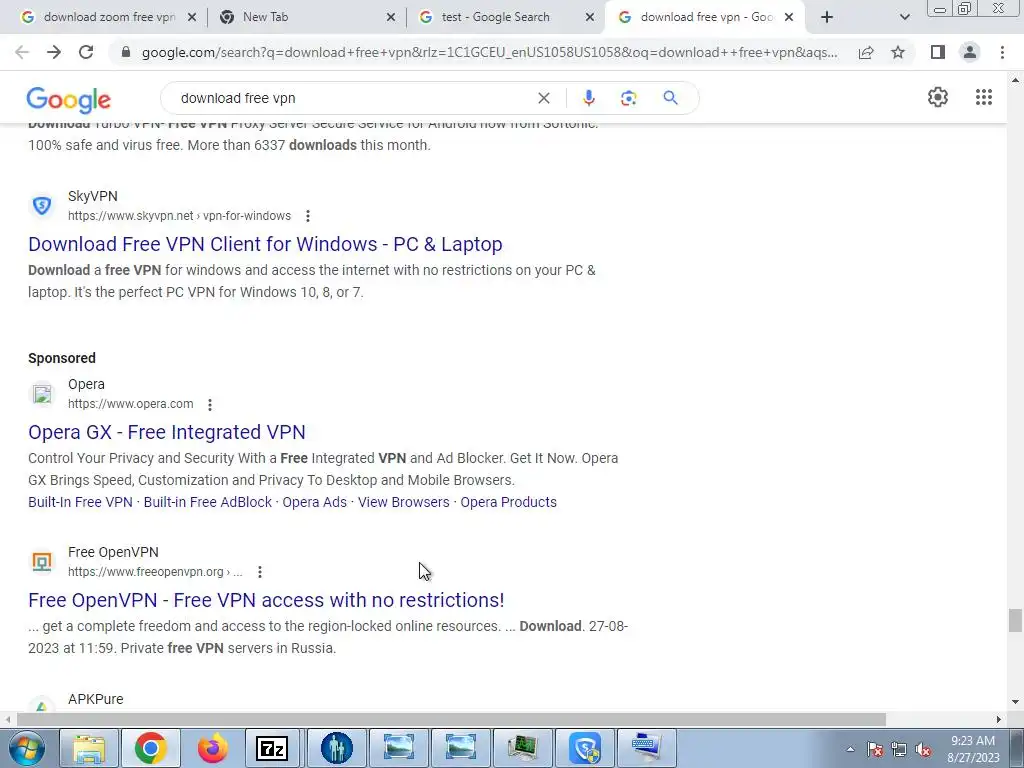Screen dimensions: 1024x768
Task: Click the horizontal scrollbar thumb
Action: 451,720
